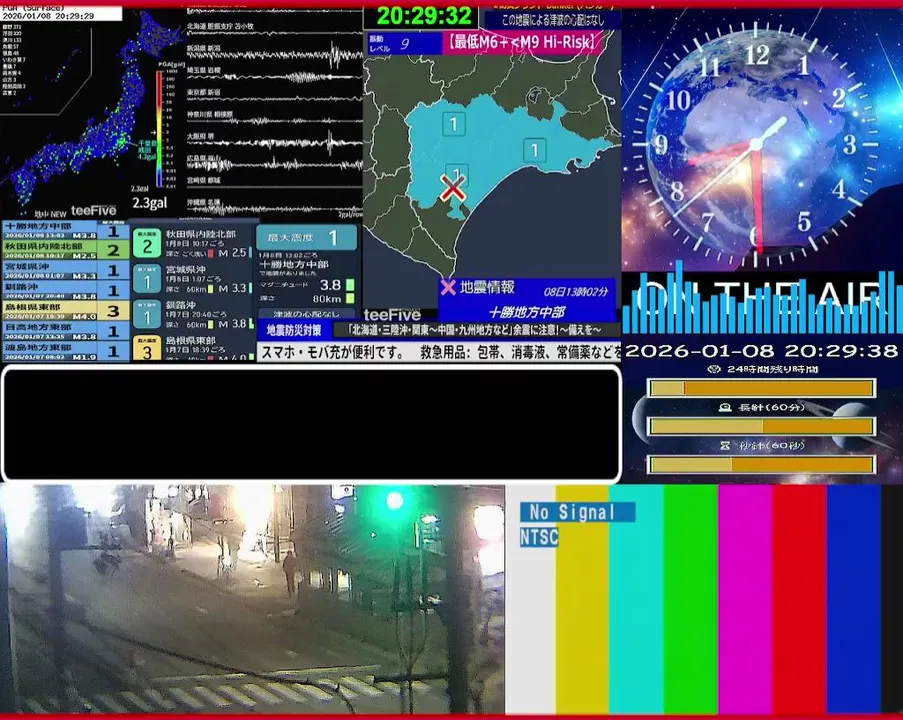Click the 2026-01-08 20:29:38 timestamp
The image size is (903, 720).
[x=761, y=351]
